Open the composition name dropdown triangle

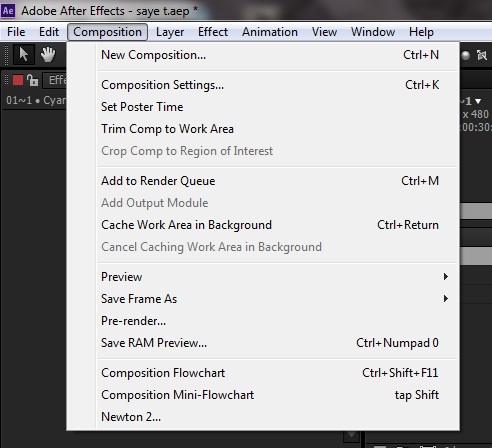pos(478,101)
